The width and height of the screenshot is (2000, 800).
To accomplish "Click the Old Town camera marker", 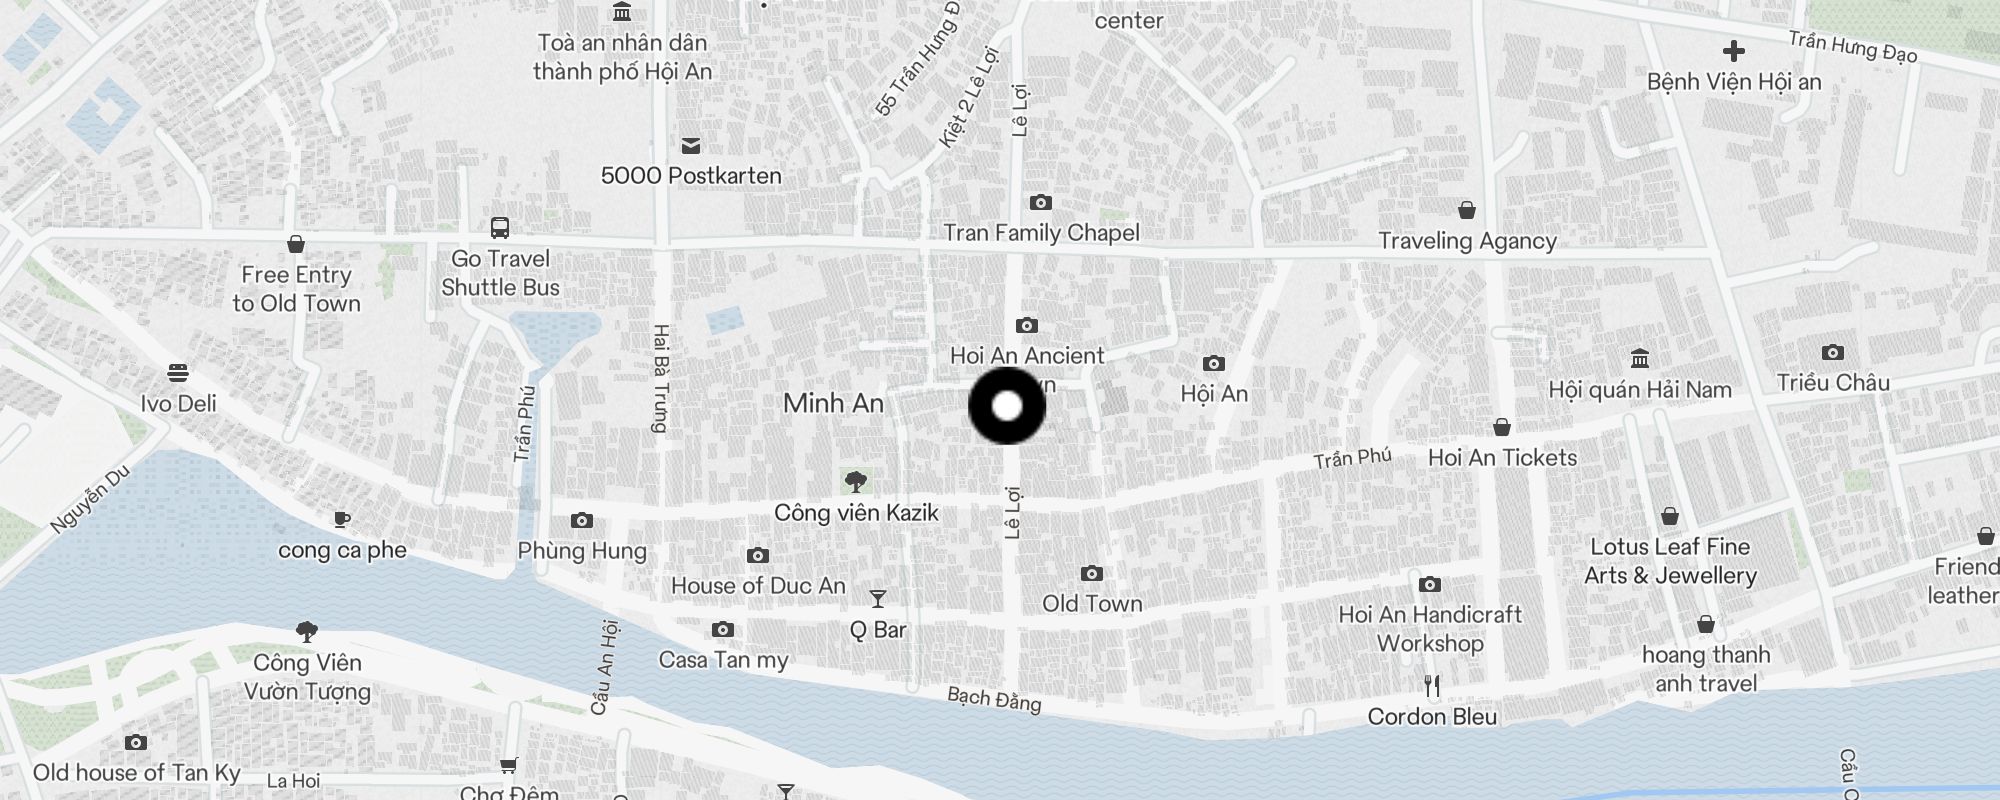I will [x=1092, y=574].
